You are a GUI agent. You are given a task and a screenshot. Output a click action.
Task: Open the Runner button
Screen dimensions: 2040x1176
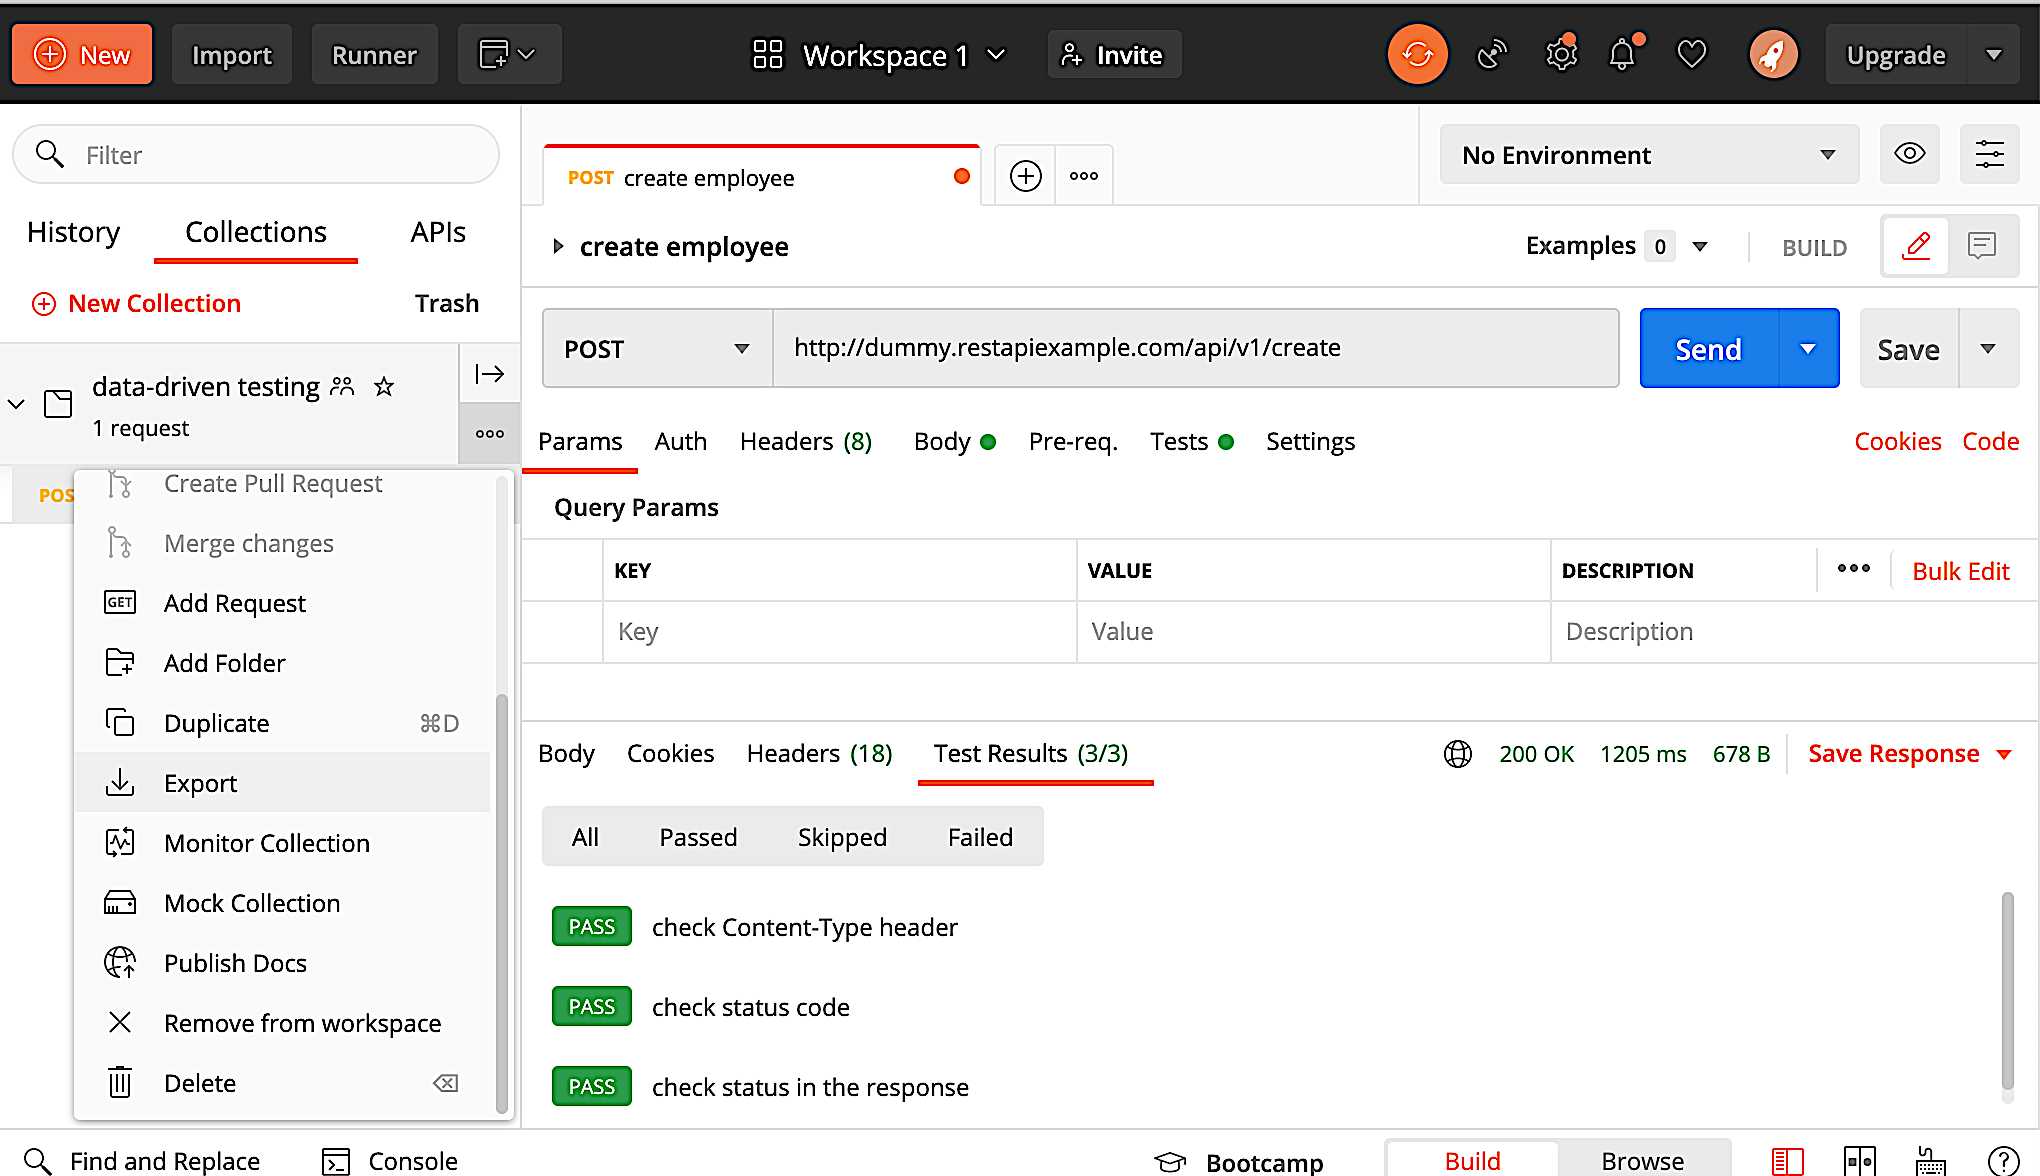tap(374, 54)
